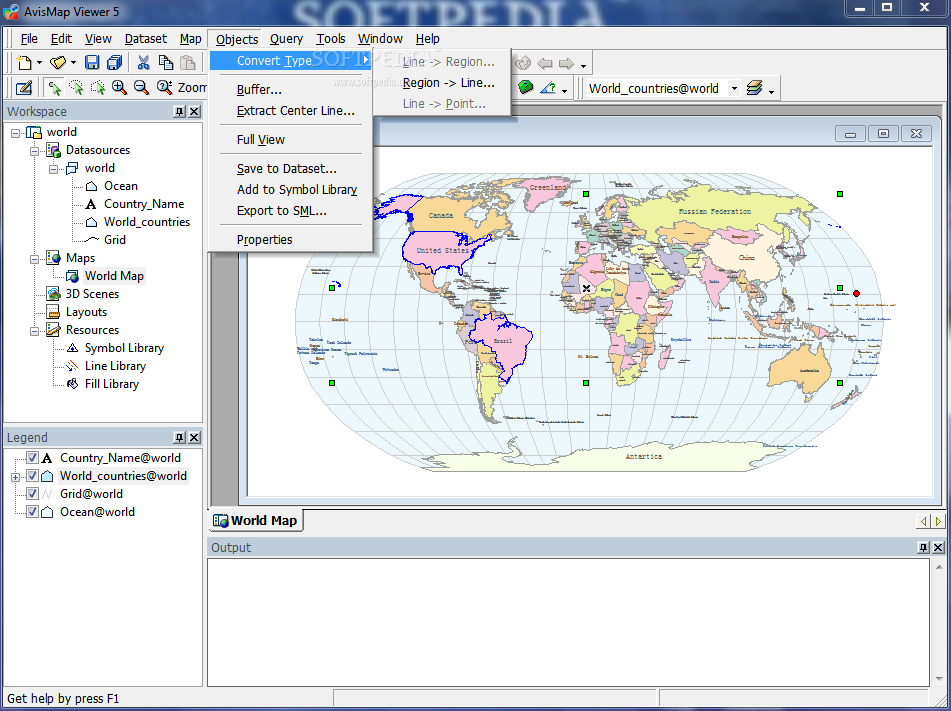Screen dimensions: 951x711
Task: Select Symbol Library in Resources
Action: pyautogui.click(x=124, y=348)
